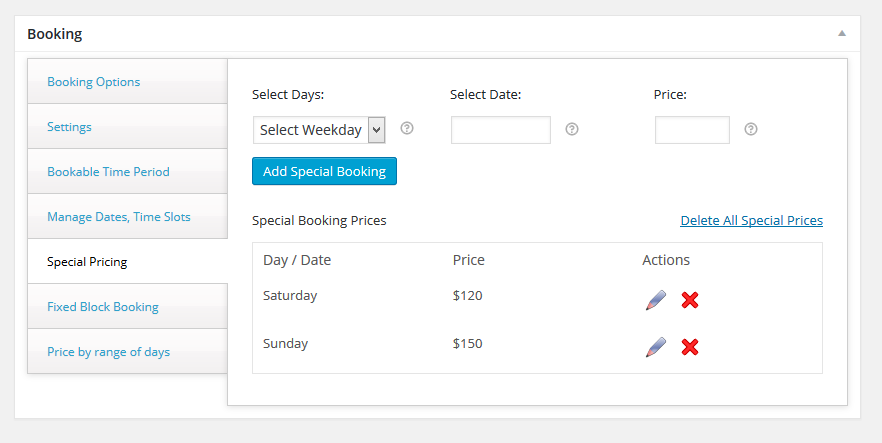The height and width of the screenshot is (443, 882).
Task: Click Add Special Booking button
Action: pos(324,171)
